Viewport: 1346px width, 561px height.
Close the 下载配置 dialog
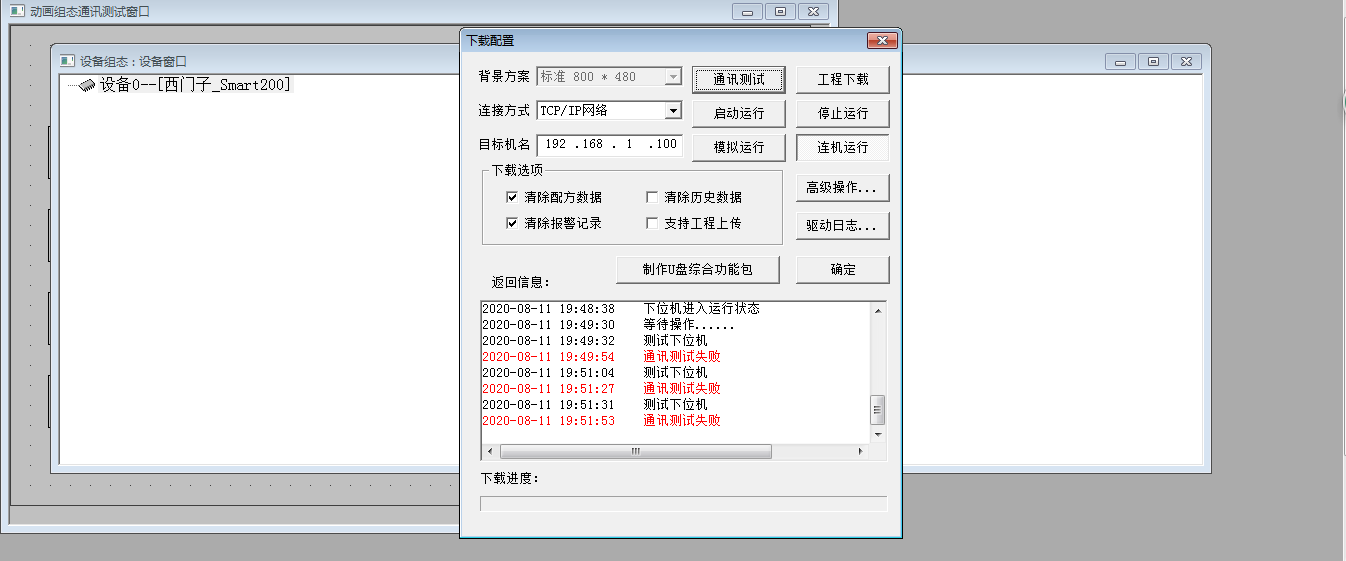click(x=881, y=41)
